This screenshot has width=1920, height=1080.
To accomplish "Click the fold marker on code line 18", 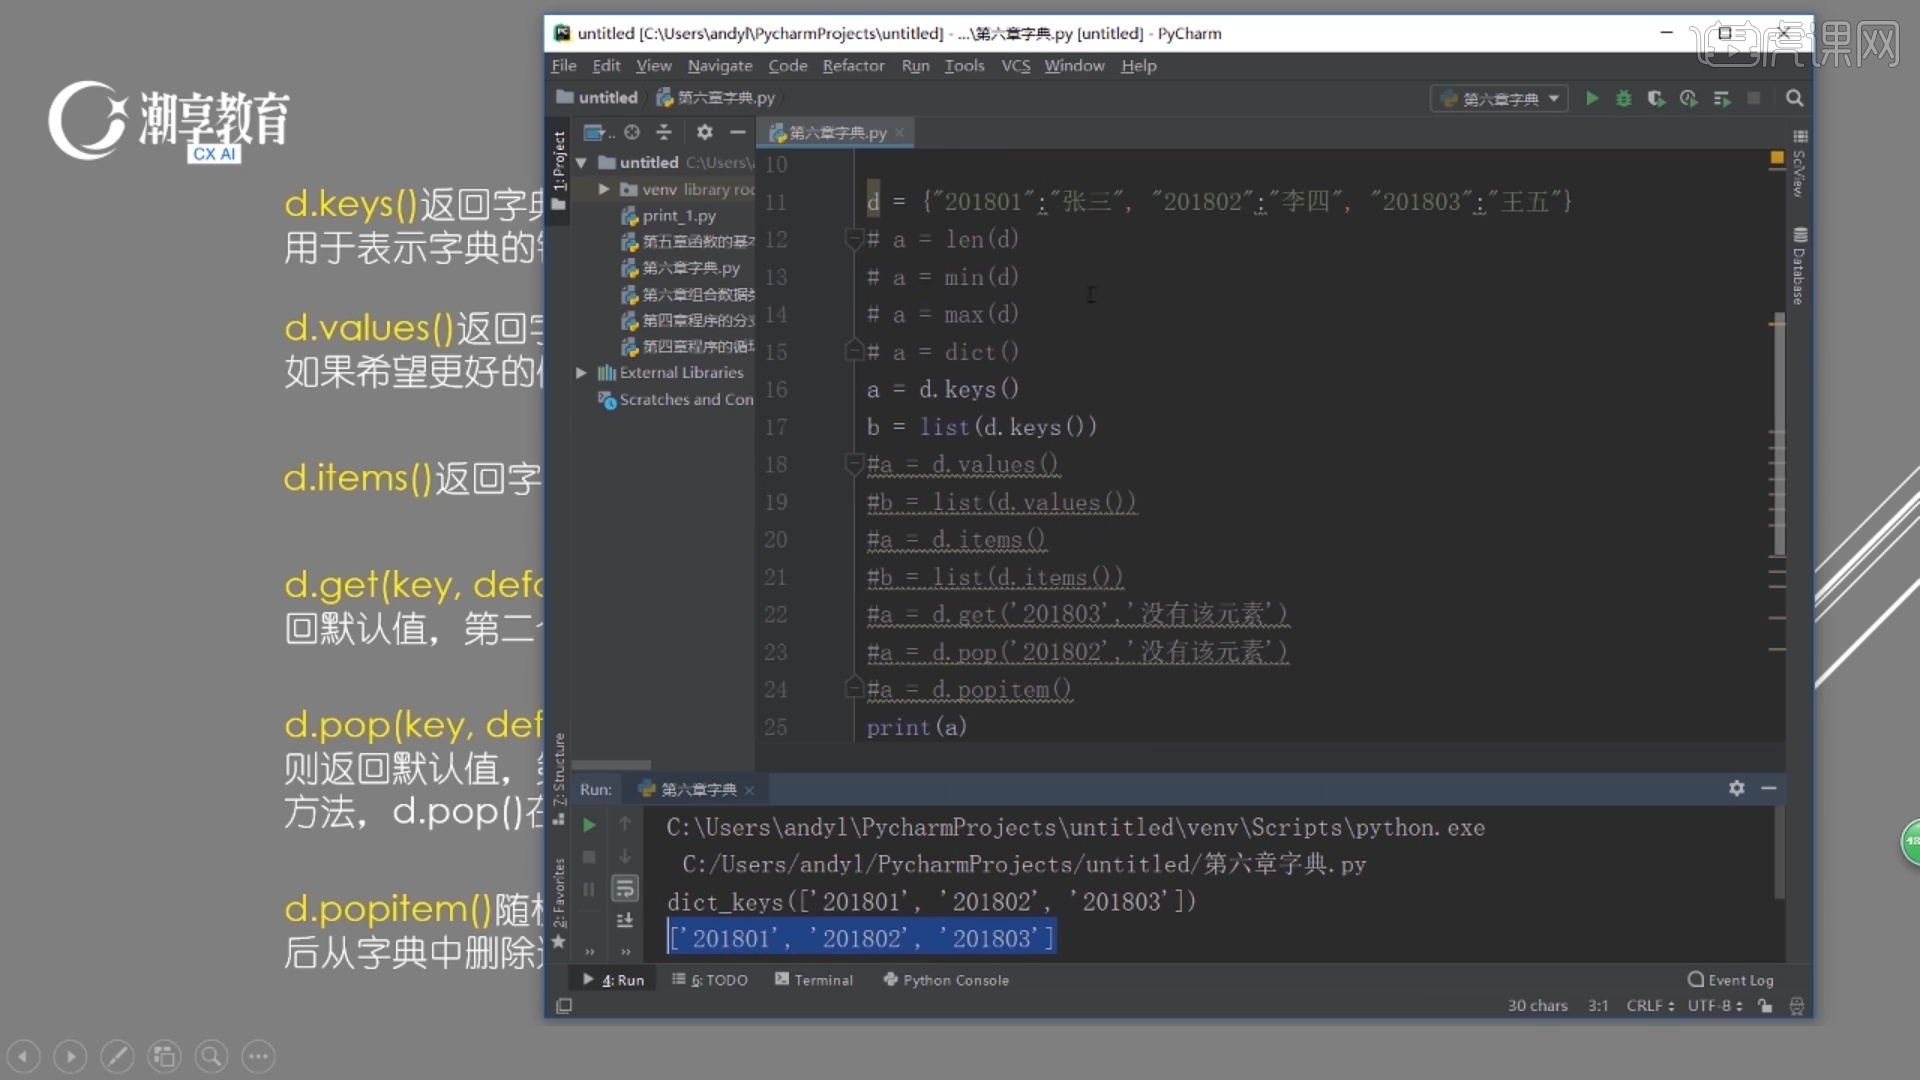I will coord(853,463).
